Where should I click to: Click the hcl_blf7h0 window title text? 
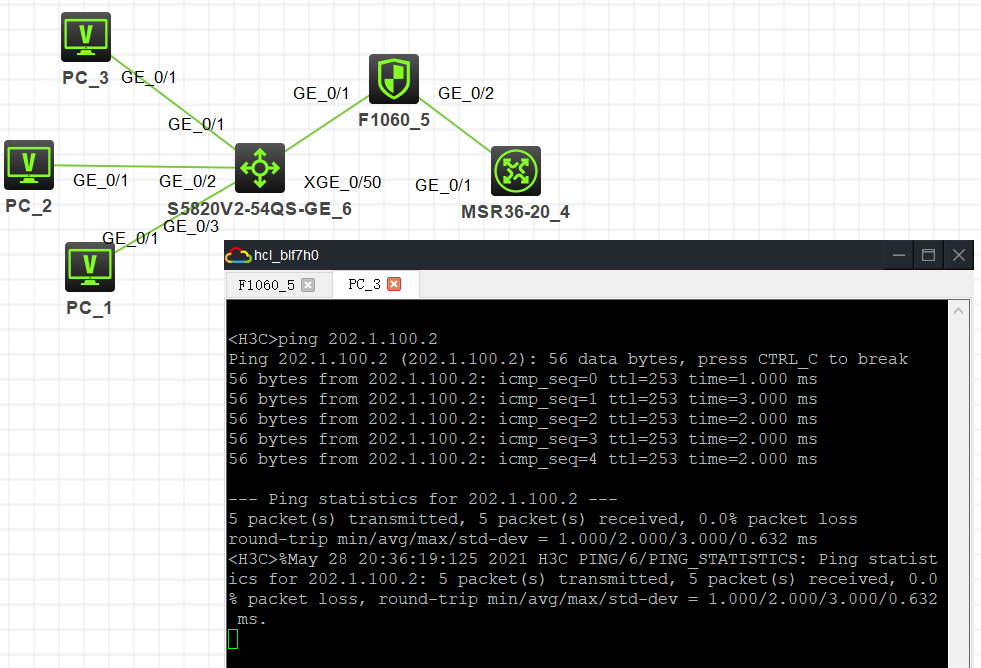[x=287, y=255]
